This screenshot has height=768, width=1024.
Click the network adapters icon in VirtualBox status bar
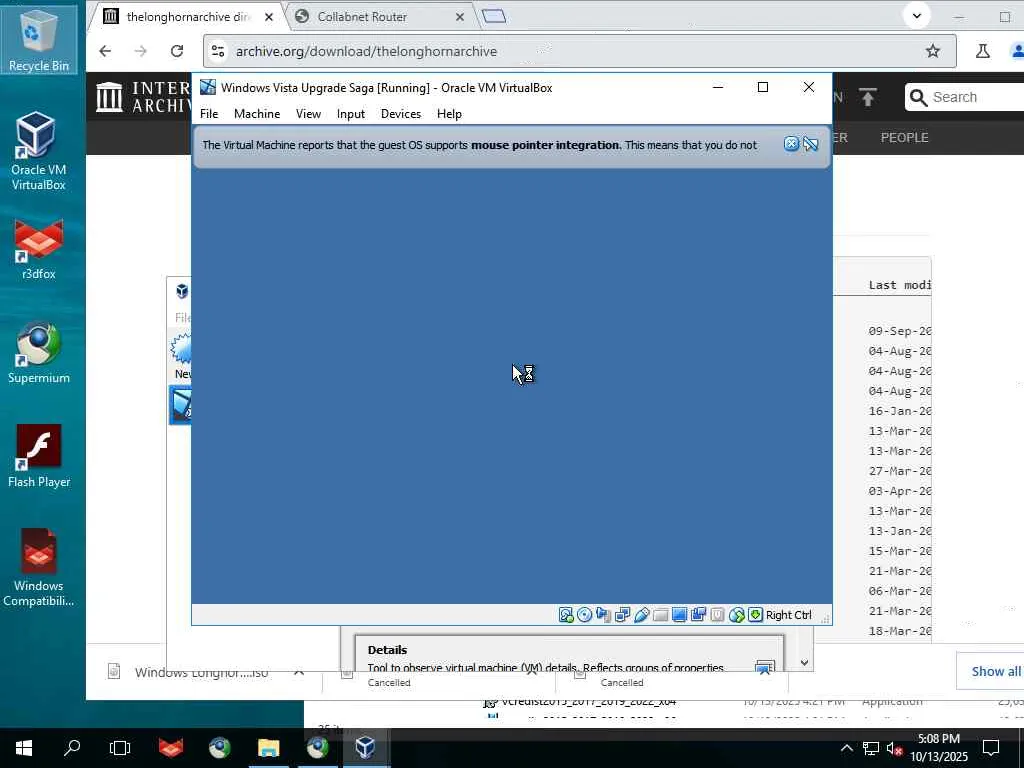[x=622, y=615]
